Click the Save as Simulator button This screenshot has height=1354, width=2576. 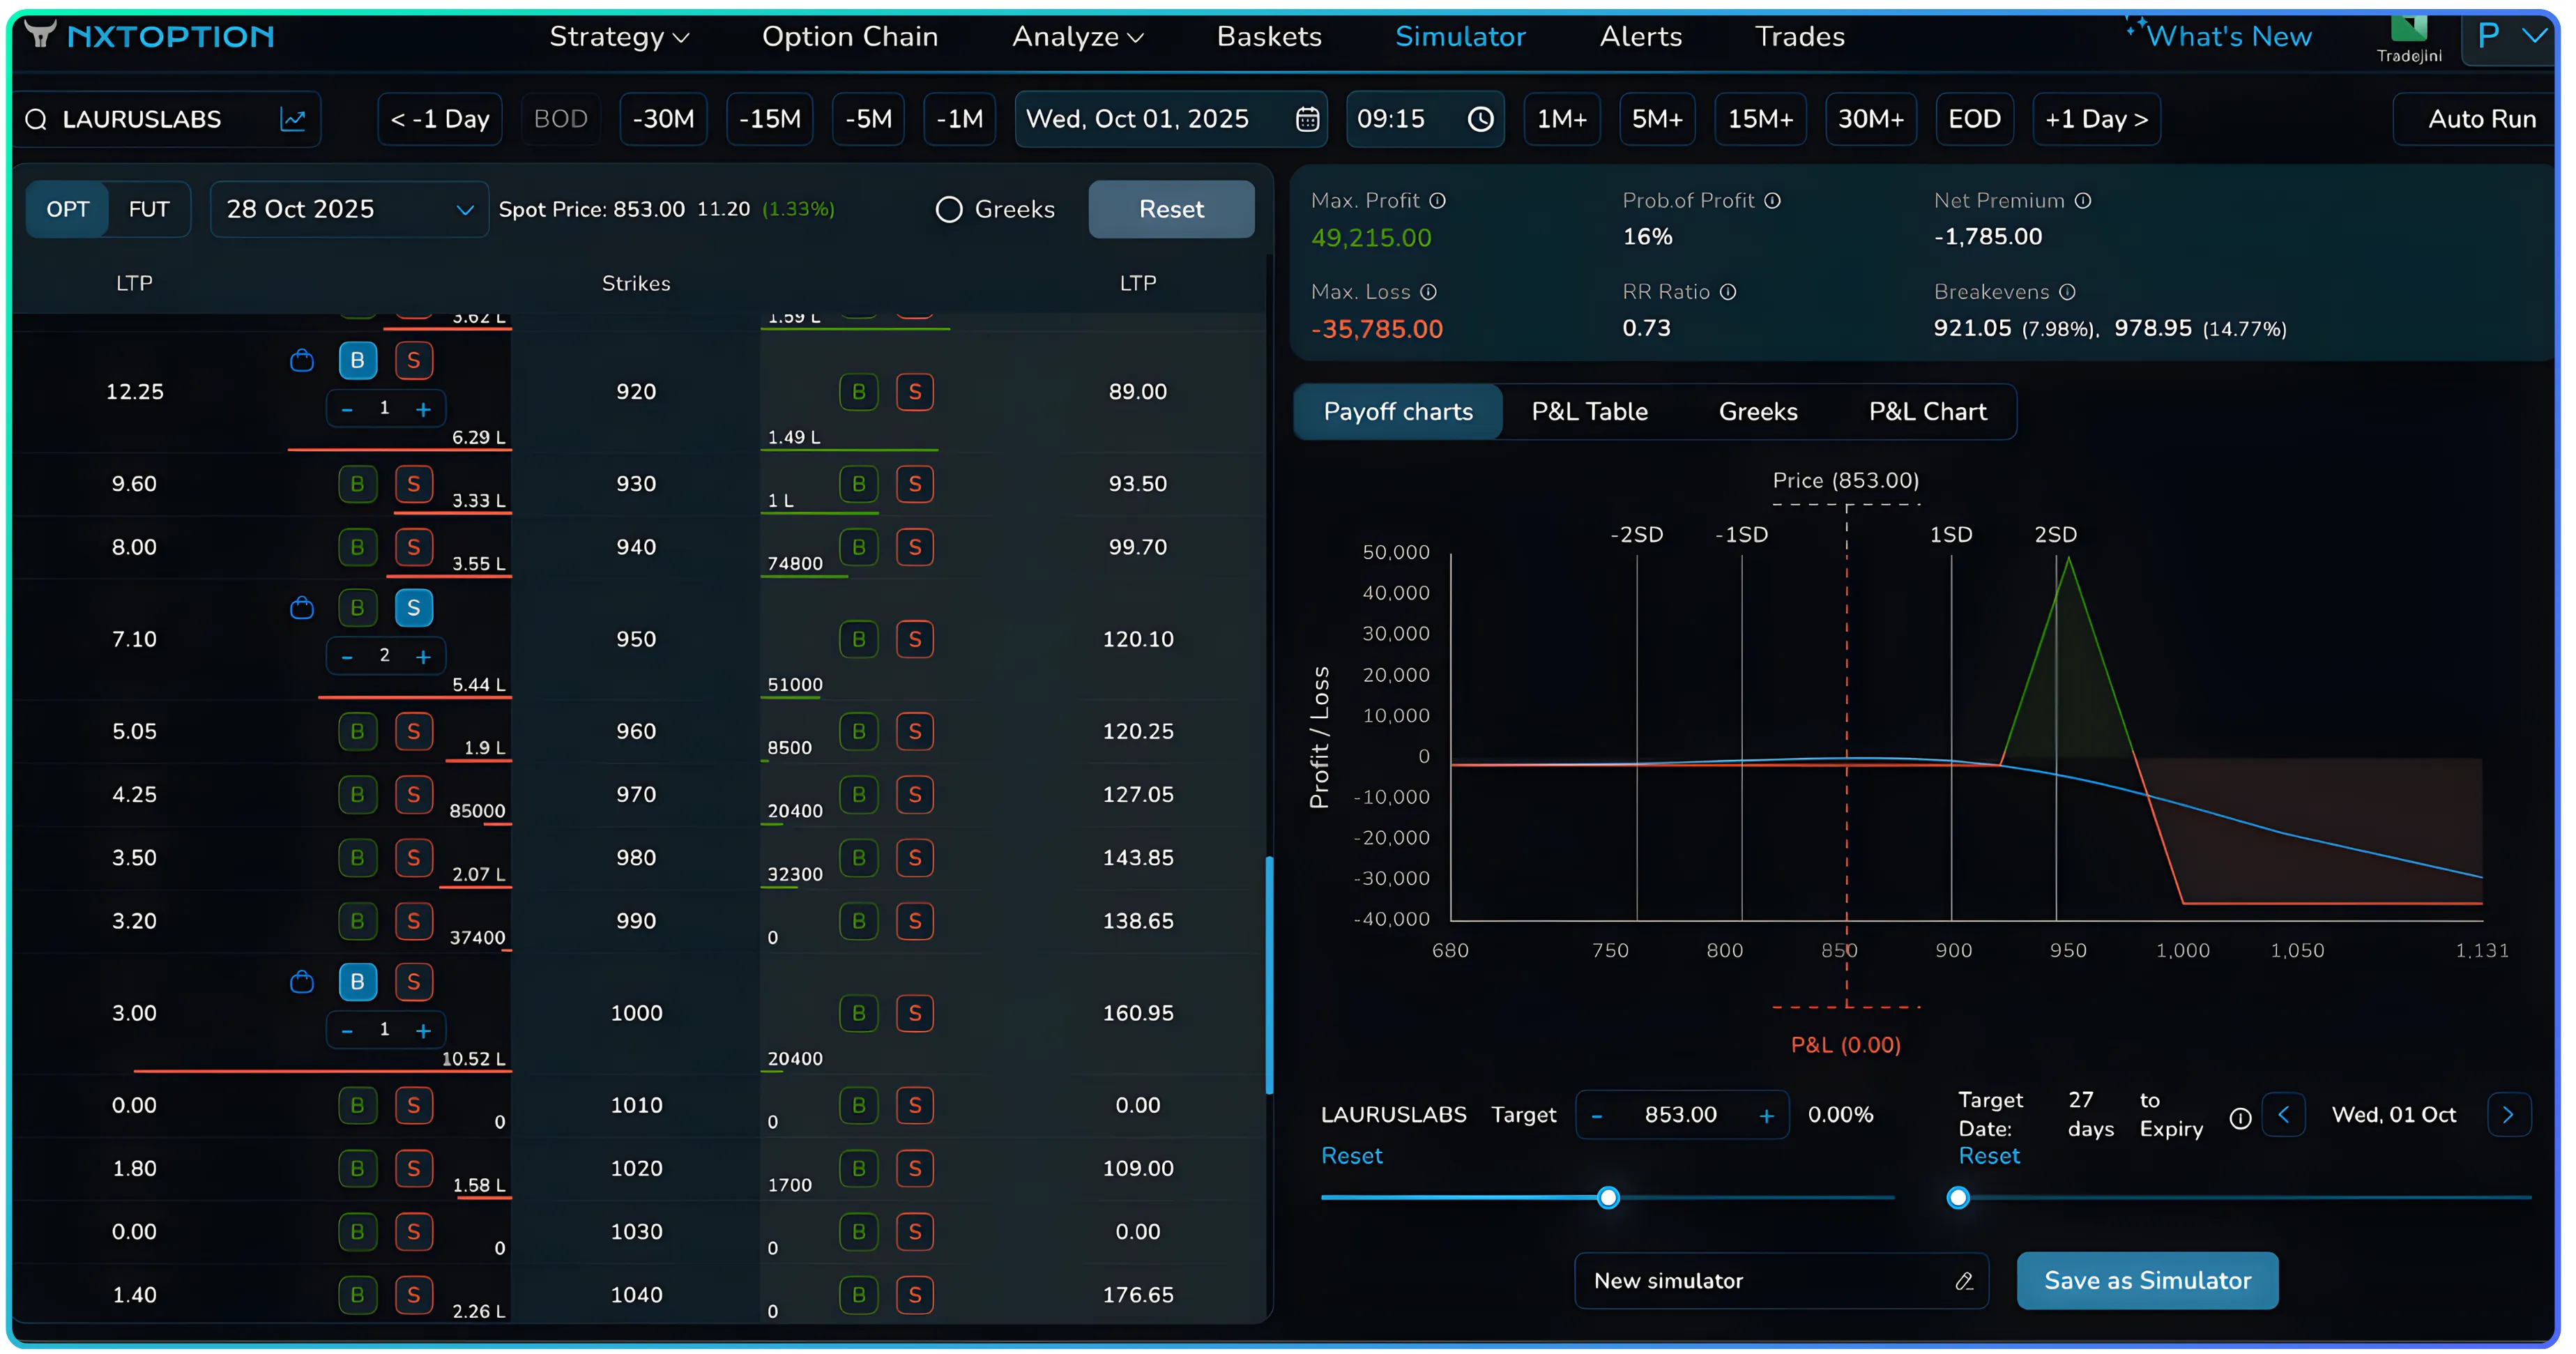2147,1282
